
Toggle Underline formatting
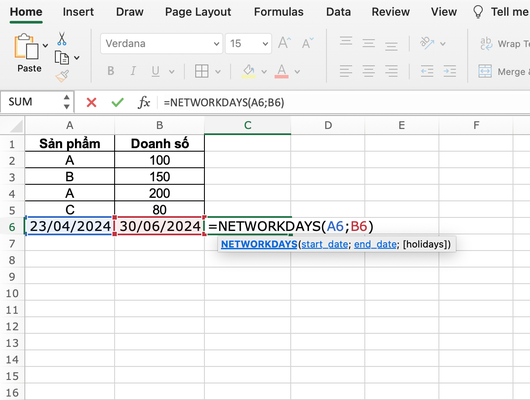coord(155,71)
